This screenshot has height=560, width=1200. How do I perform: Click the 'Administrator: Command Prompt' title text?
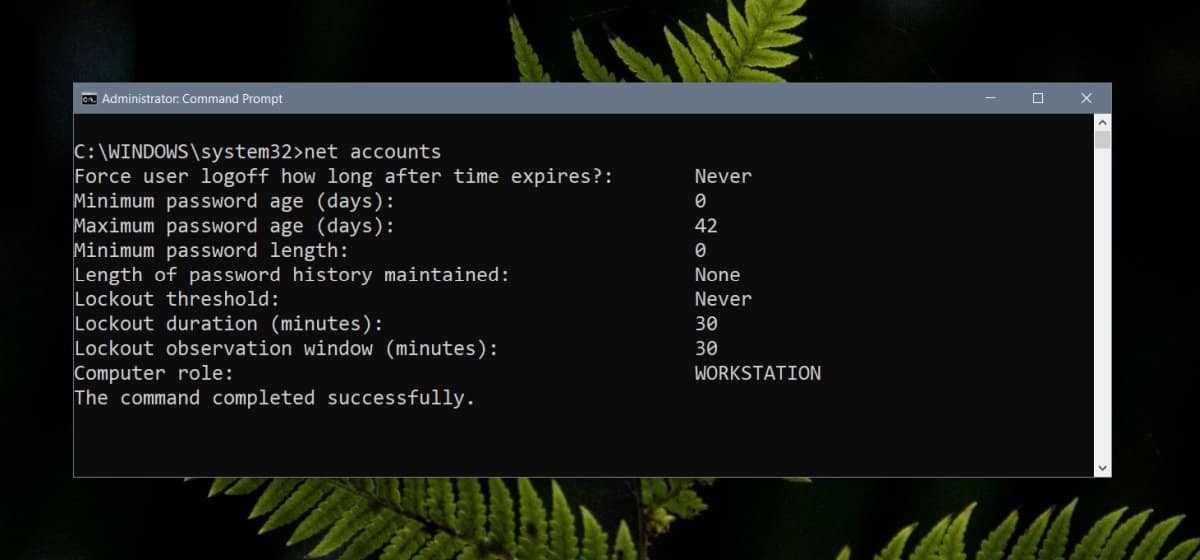tap(192, 99)
